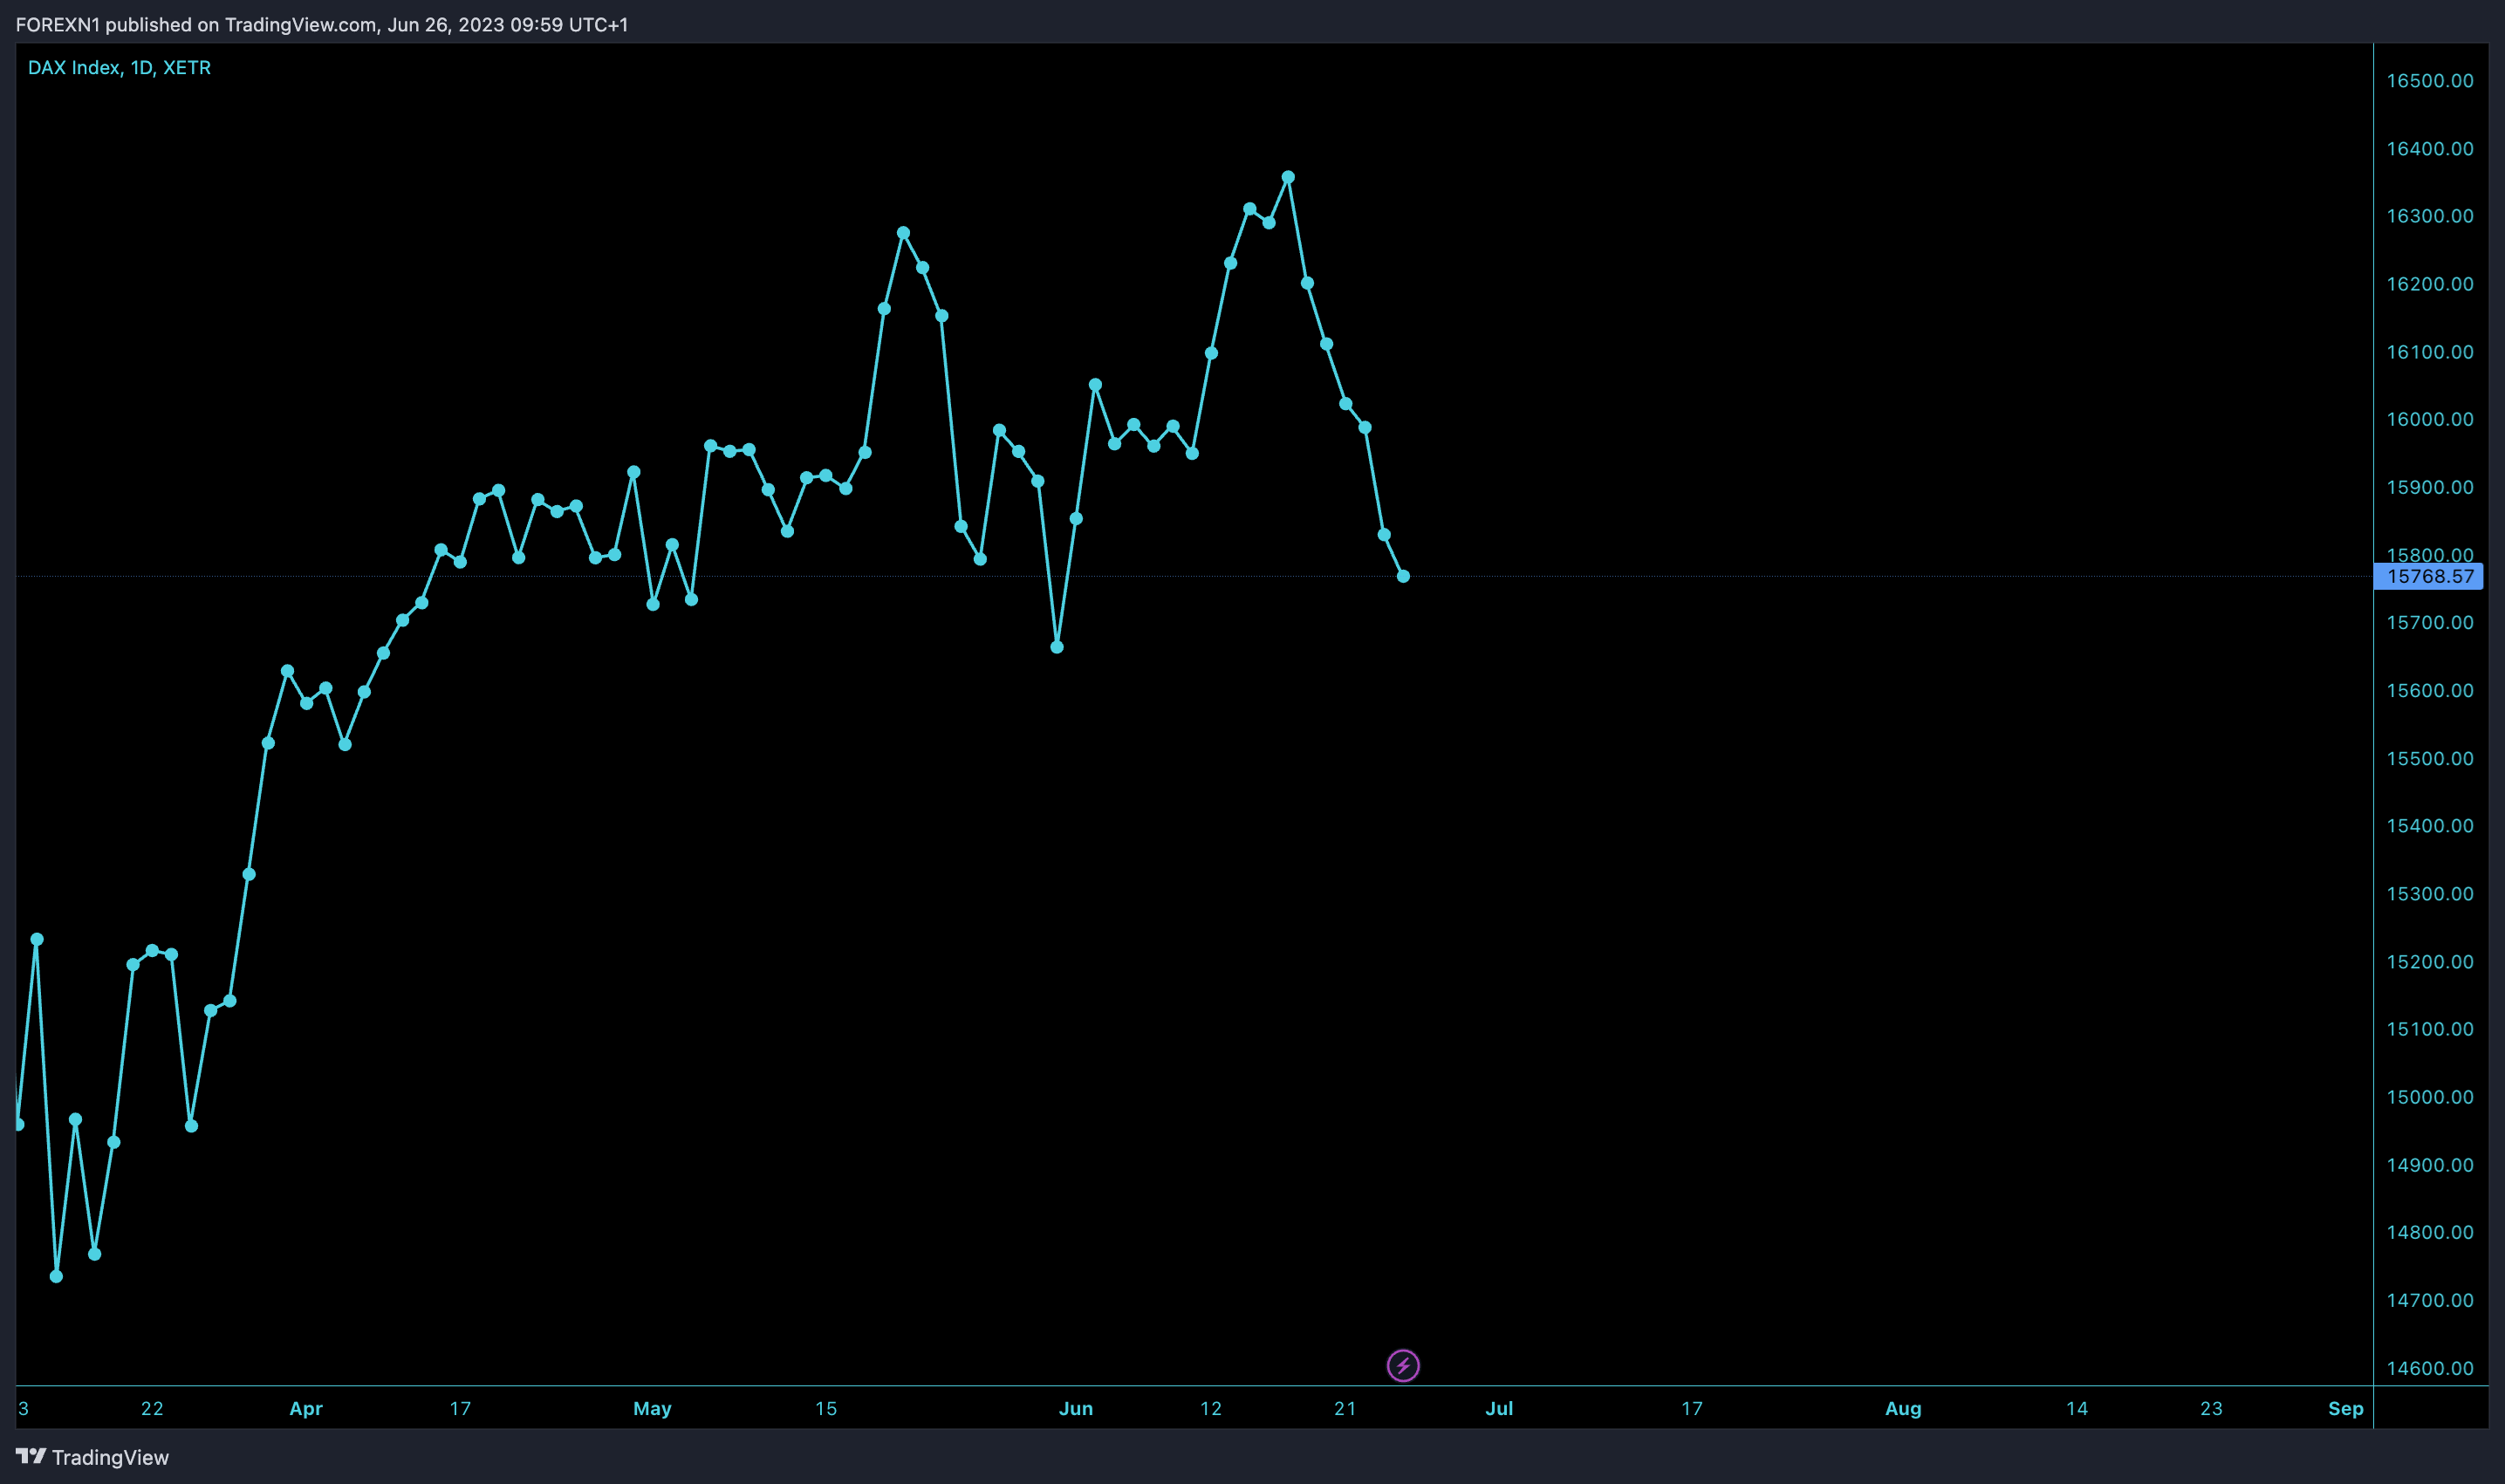Image resolution: width=2505 pixels, height=1484 pixels.
Task: Click the 21 date label on time axis
Action: [x=1346, y=1409]
